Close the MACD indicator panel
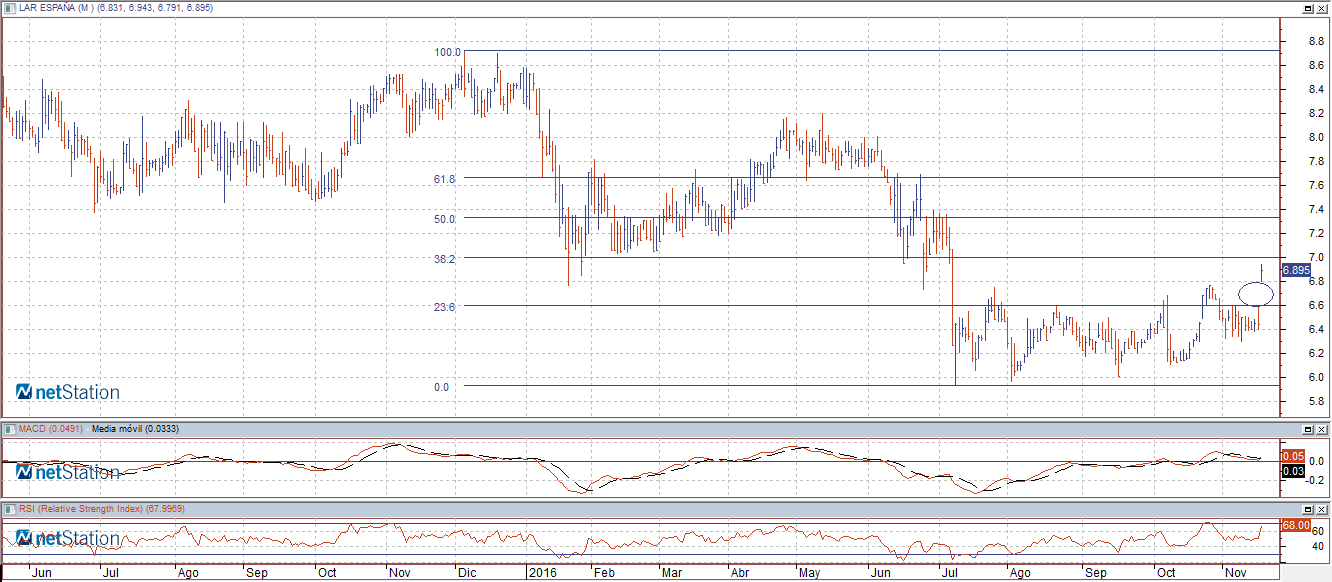Screen dimensions: 1332x582 (1322, 429)
